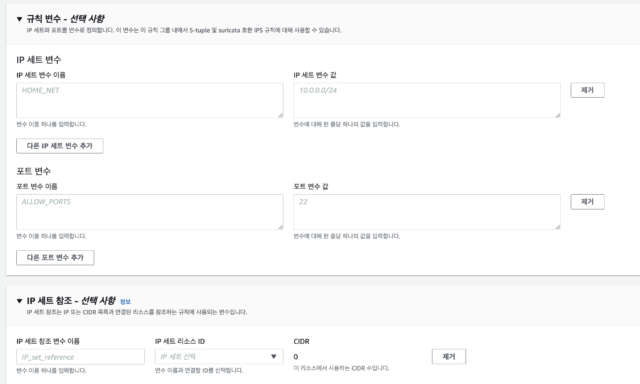Click the 10.0.0.0/24 IP set value field
The image size is (640, 384).
(x=427, y=100)
